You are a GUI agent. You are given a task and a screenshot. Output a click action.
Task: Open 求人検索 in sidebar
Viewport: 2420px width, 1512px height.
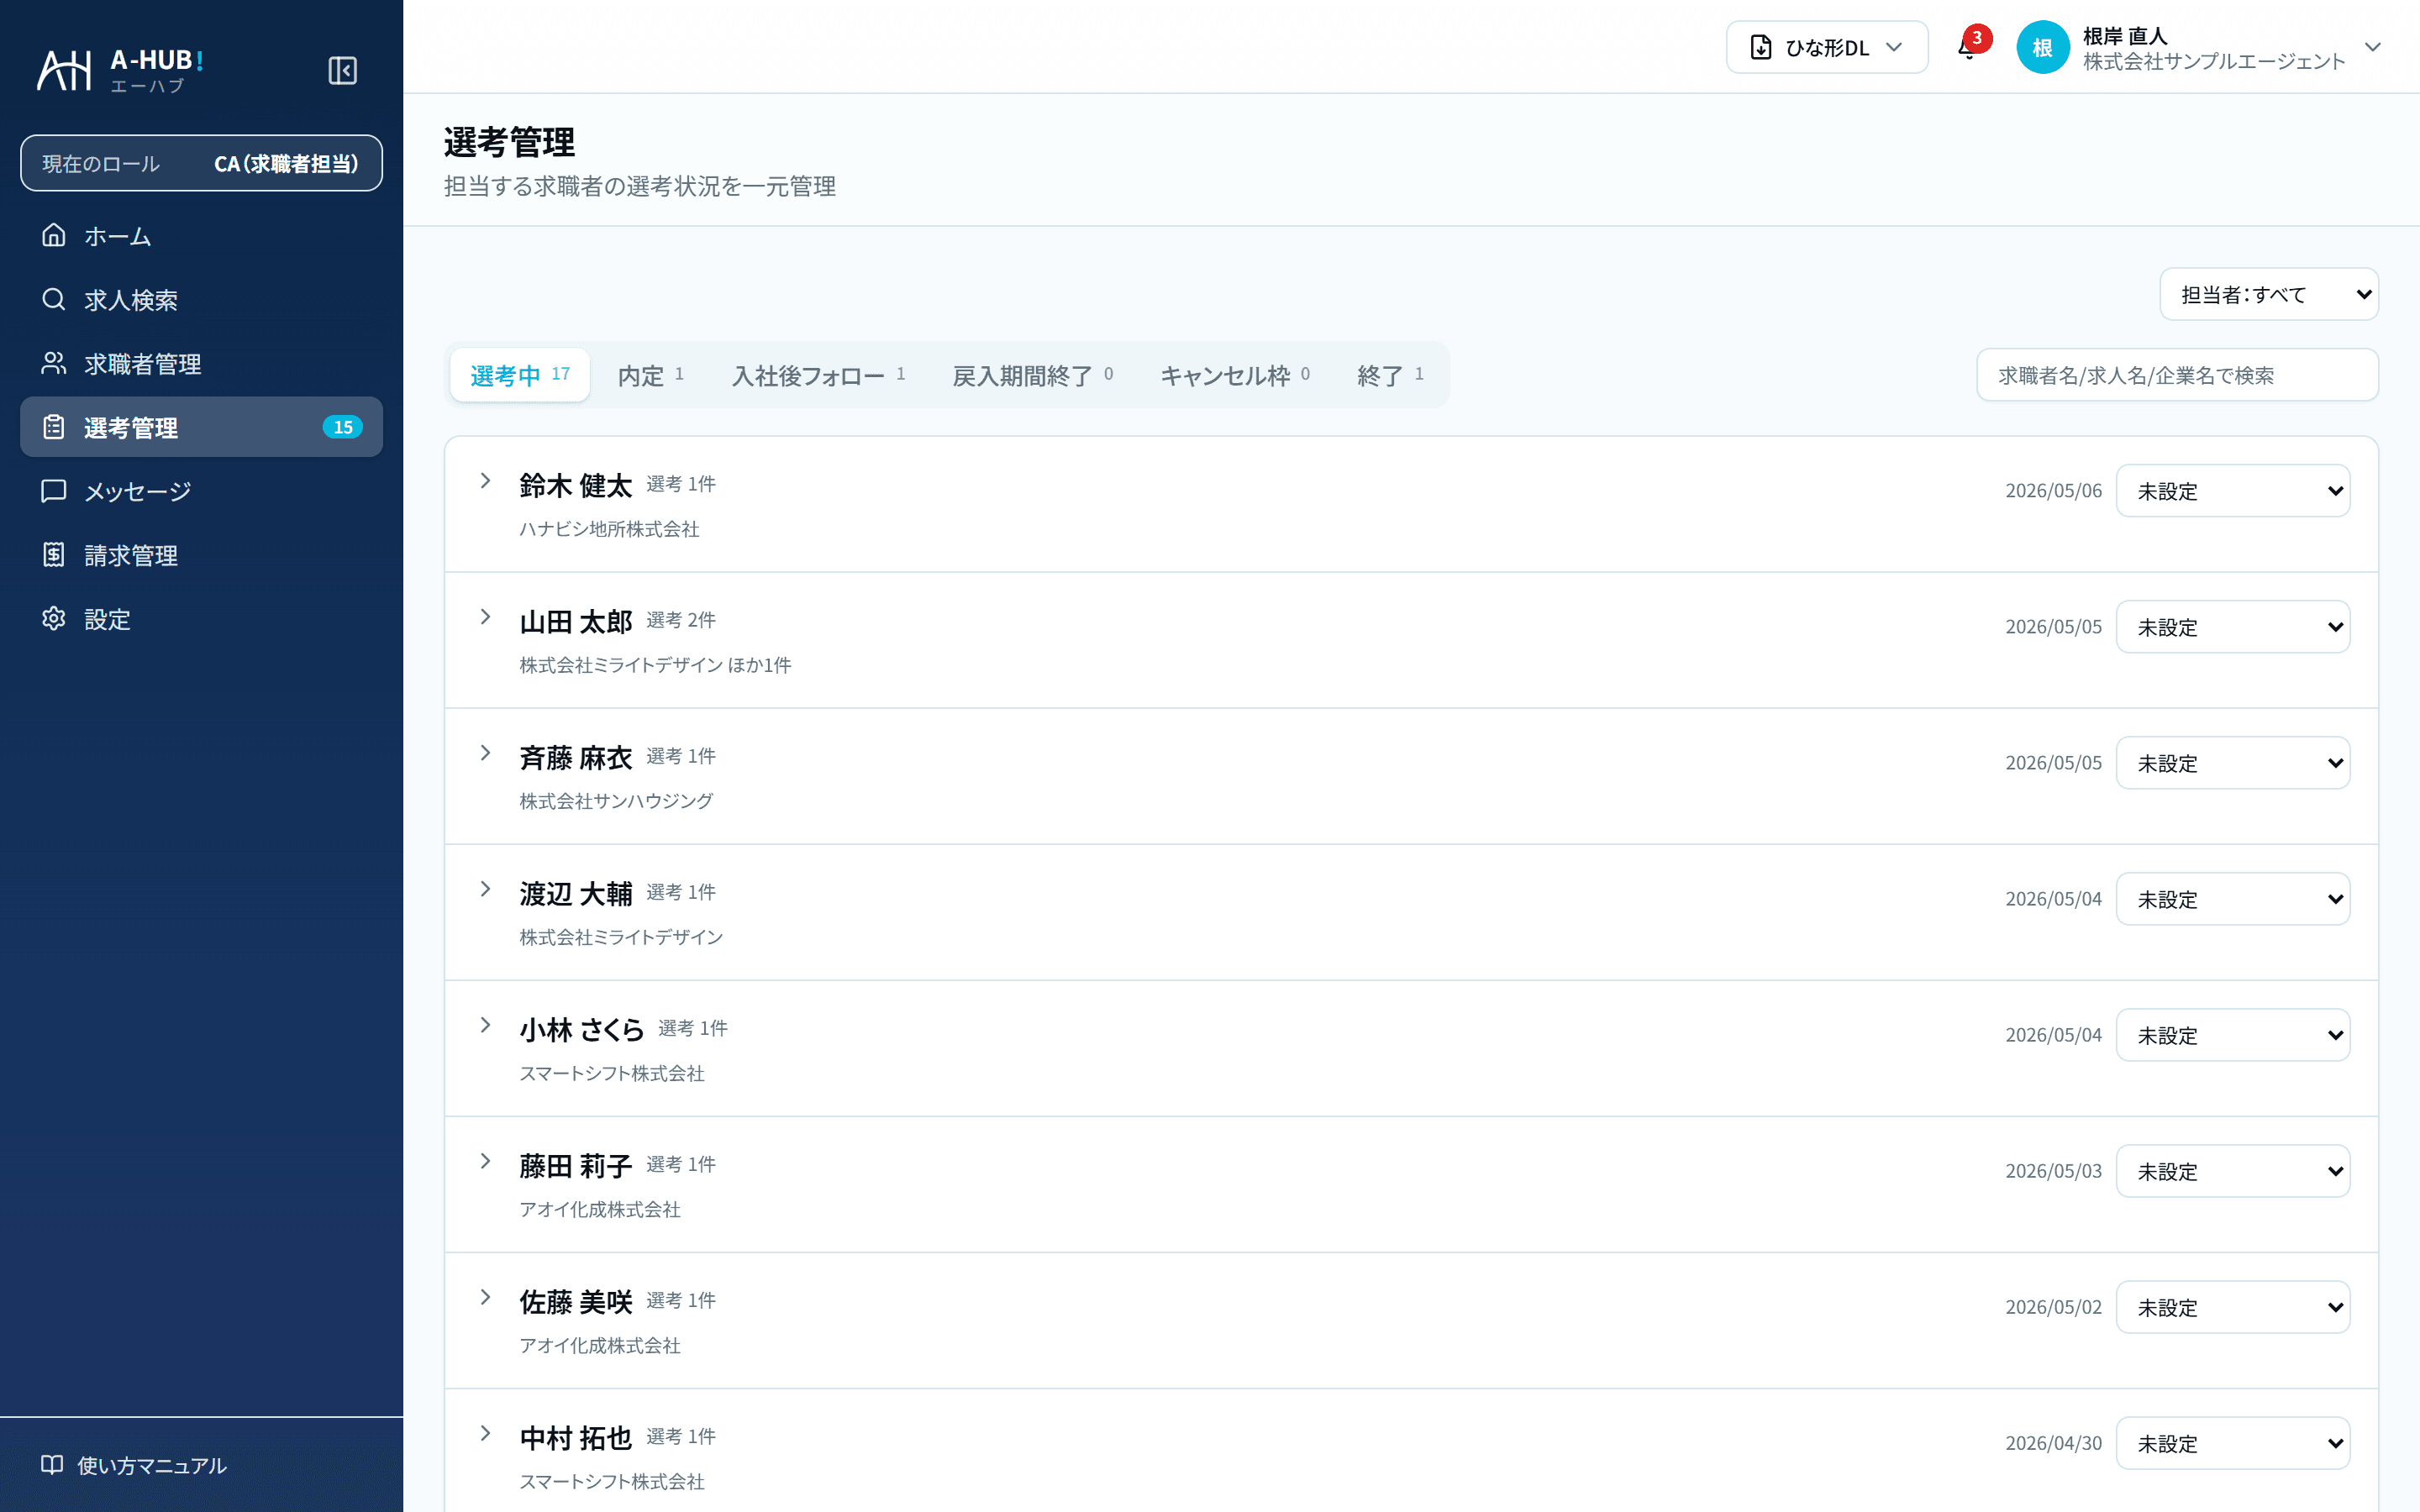pyautogui.click(x=201, y=299)
